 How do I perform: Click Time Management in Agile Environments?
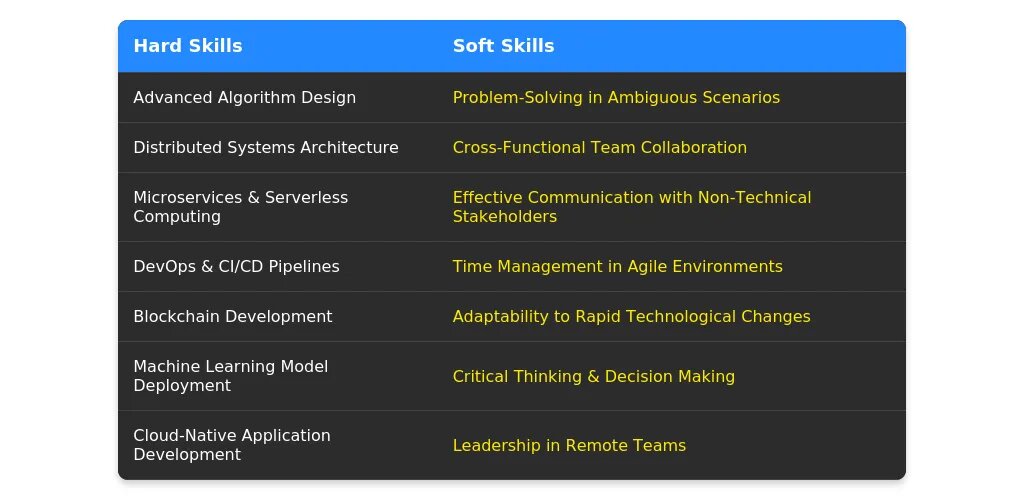pyautogui.click(x=617, y=267)
